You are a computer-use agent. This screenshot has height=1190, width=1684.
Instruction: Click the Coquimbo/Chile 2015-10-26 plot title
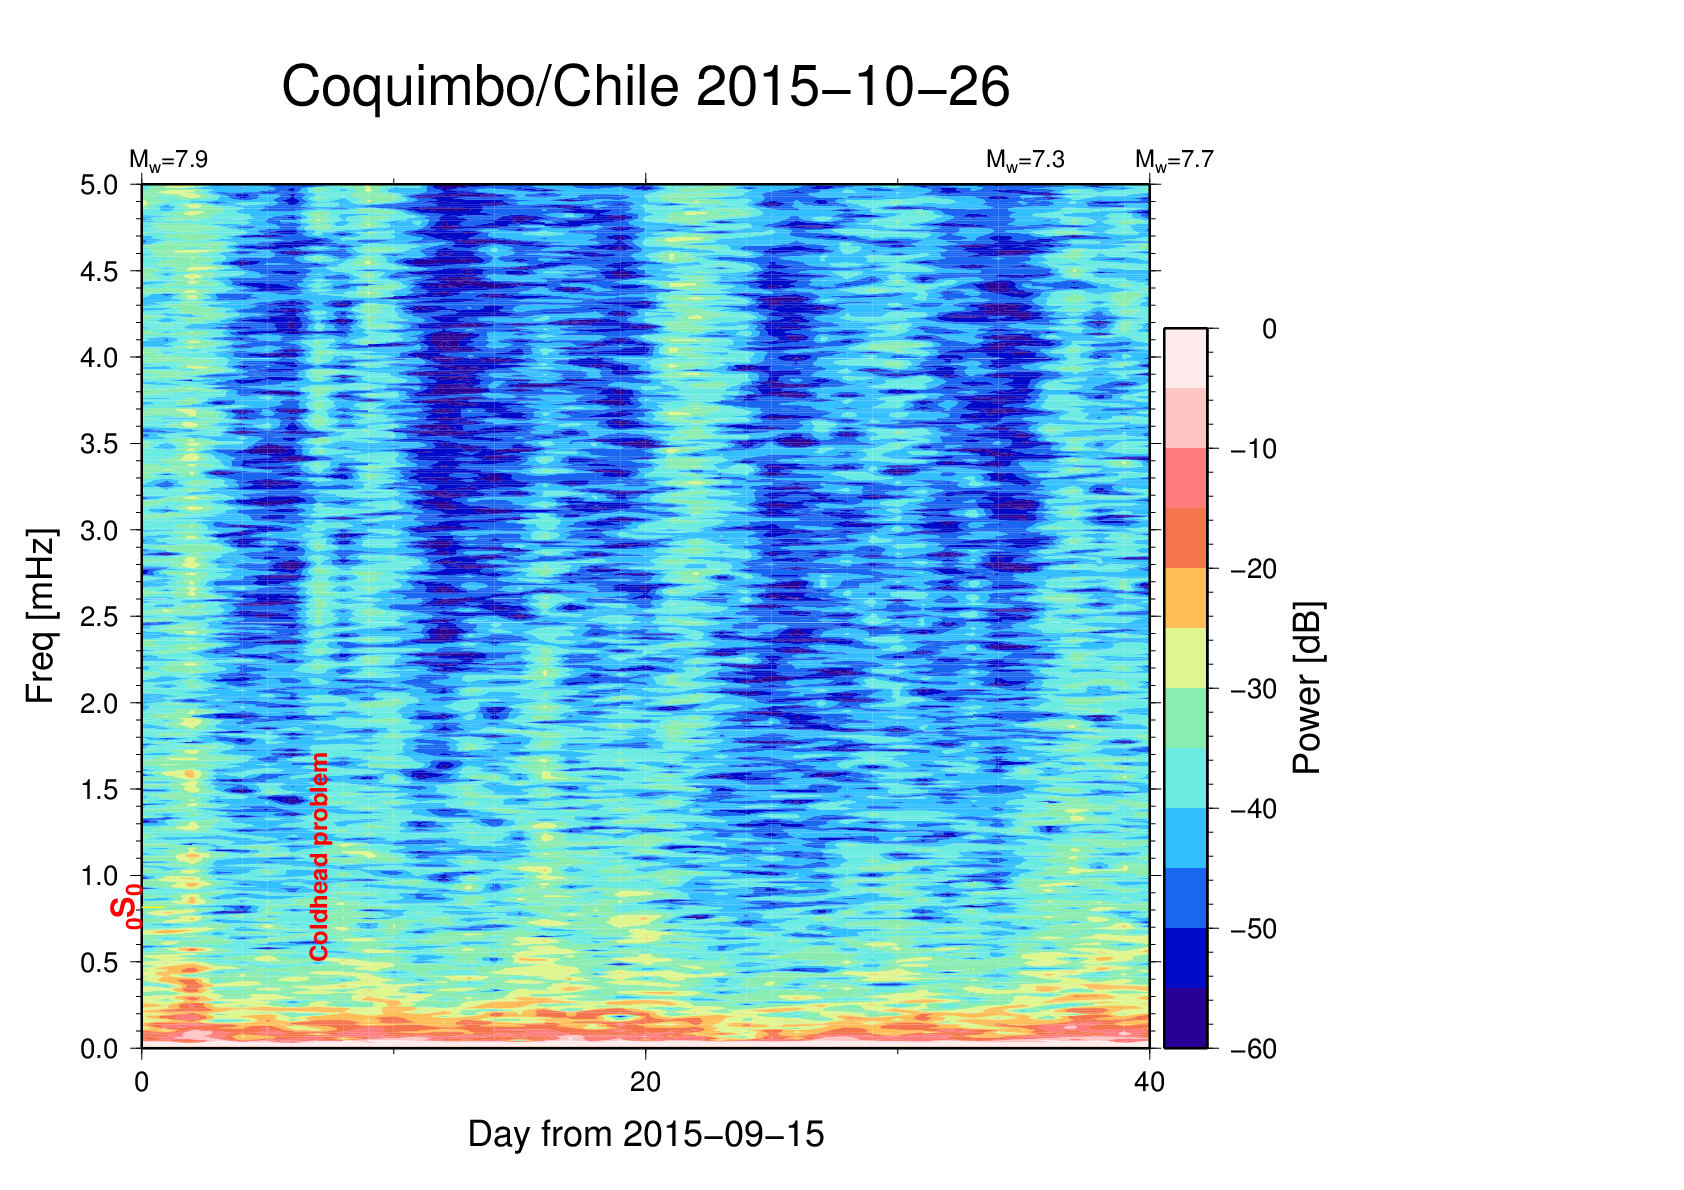(645, 87)
